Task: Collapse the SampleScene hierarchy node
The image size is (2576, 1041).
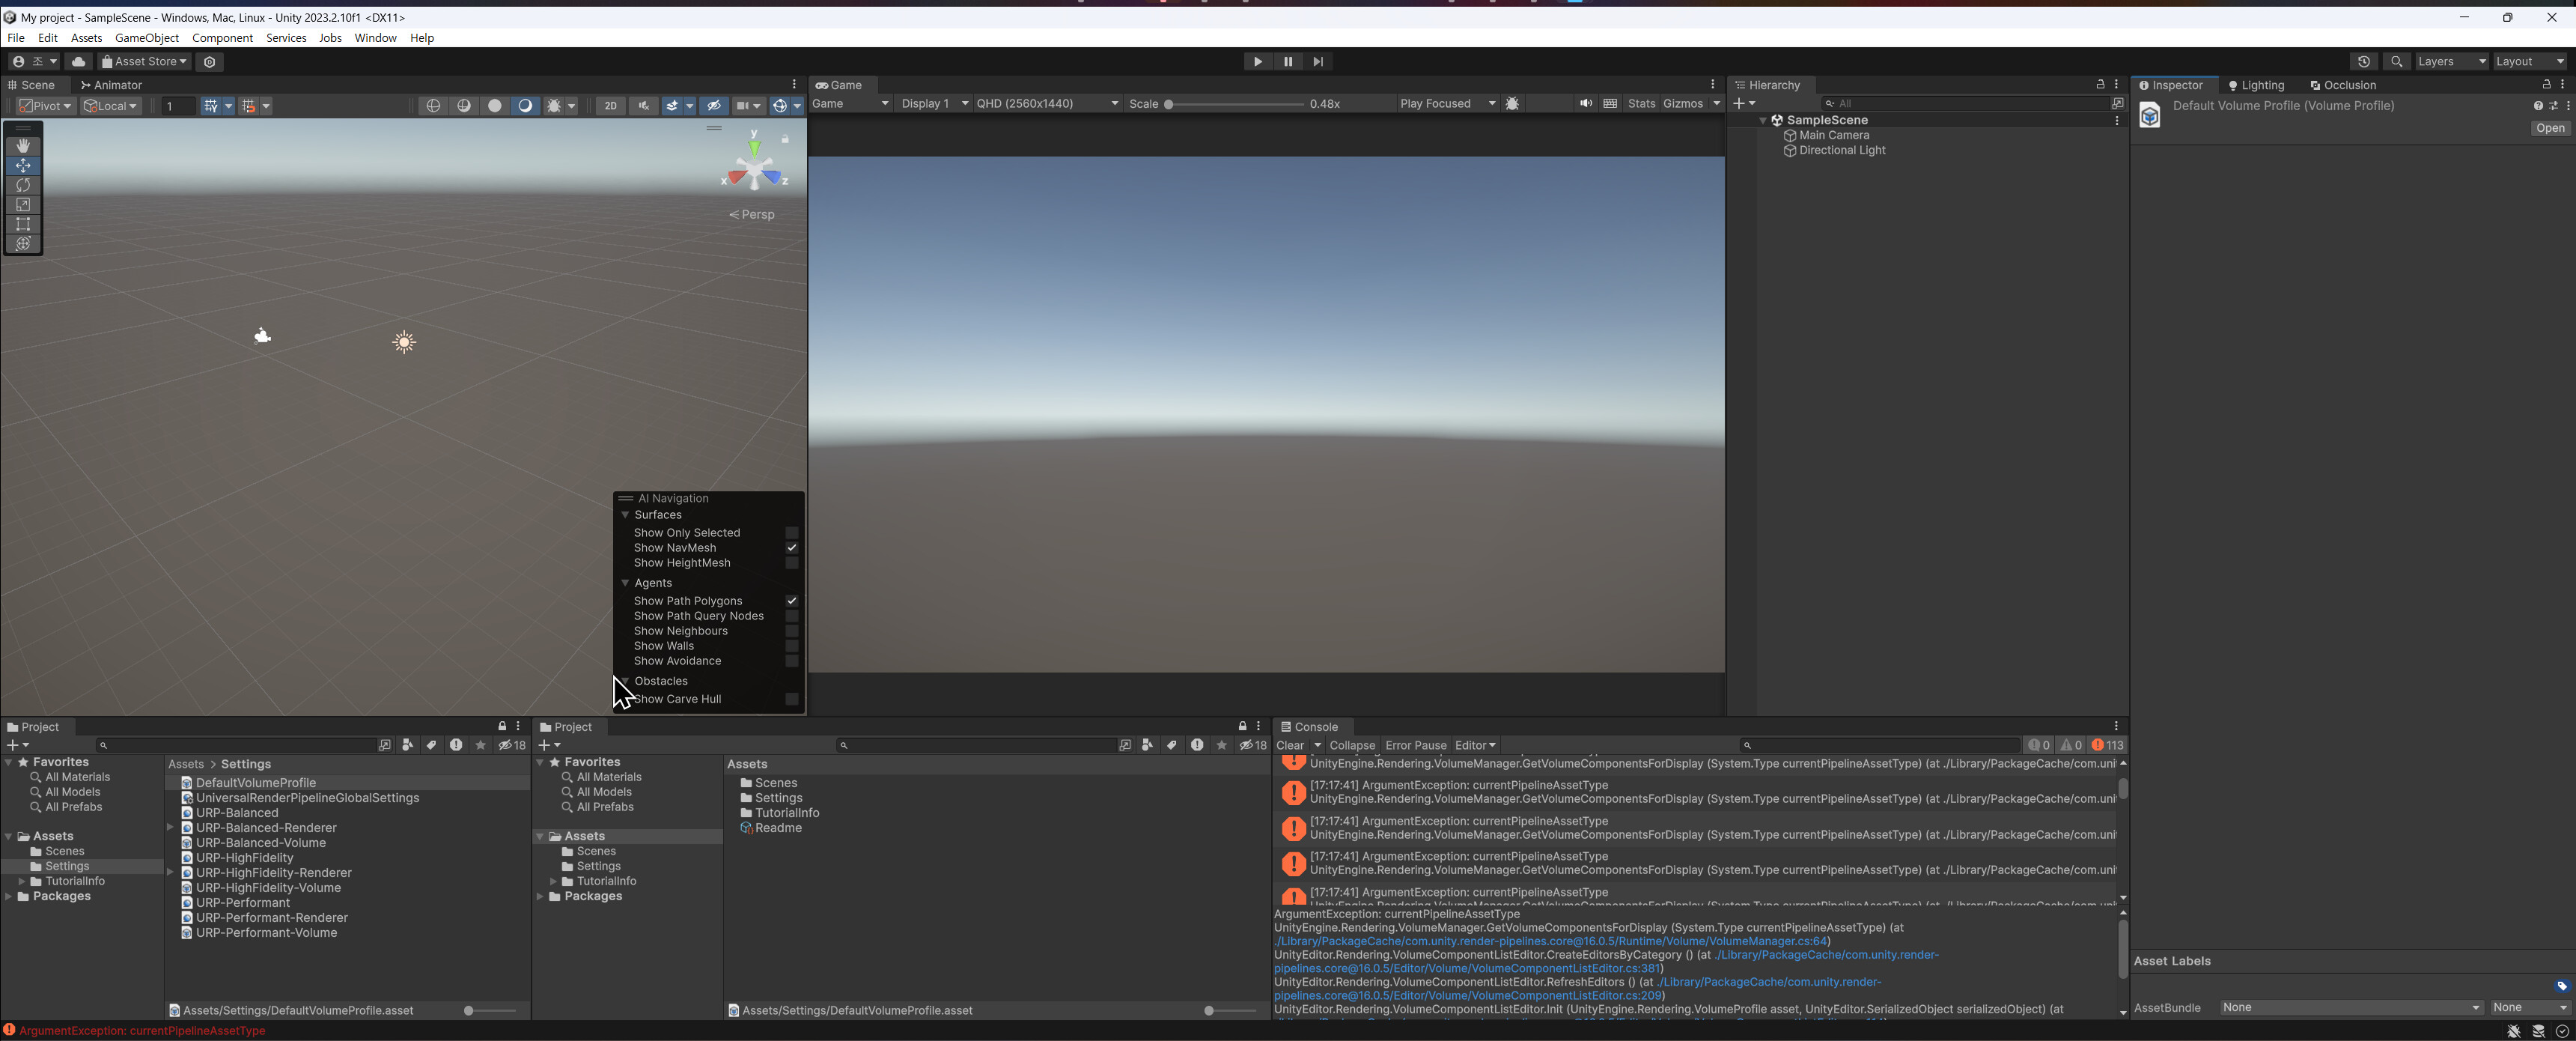Action: coord(1763,120)
